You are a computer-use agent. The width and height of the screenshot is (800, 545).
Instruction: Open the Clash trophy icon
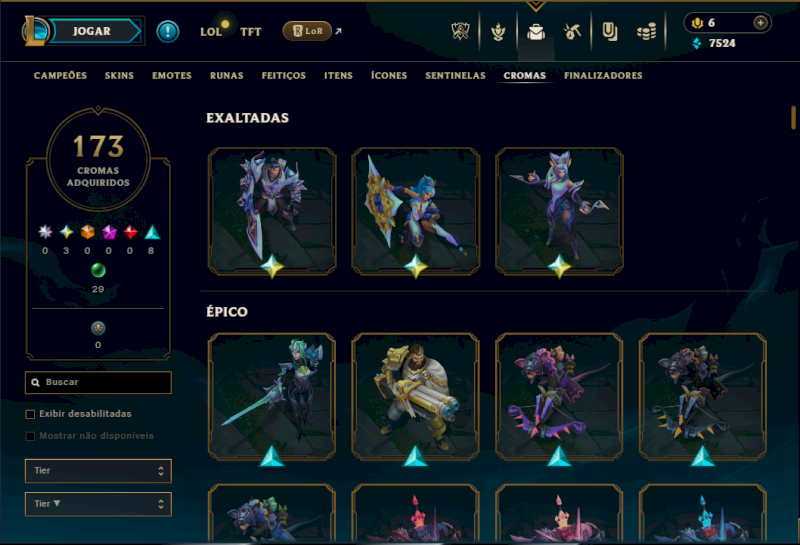[x=460, y=32]
